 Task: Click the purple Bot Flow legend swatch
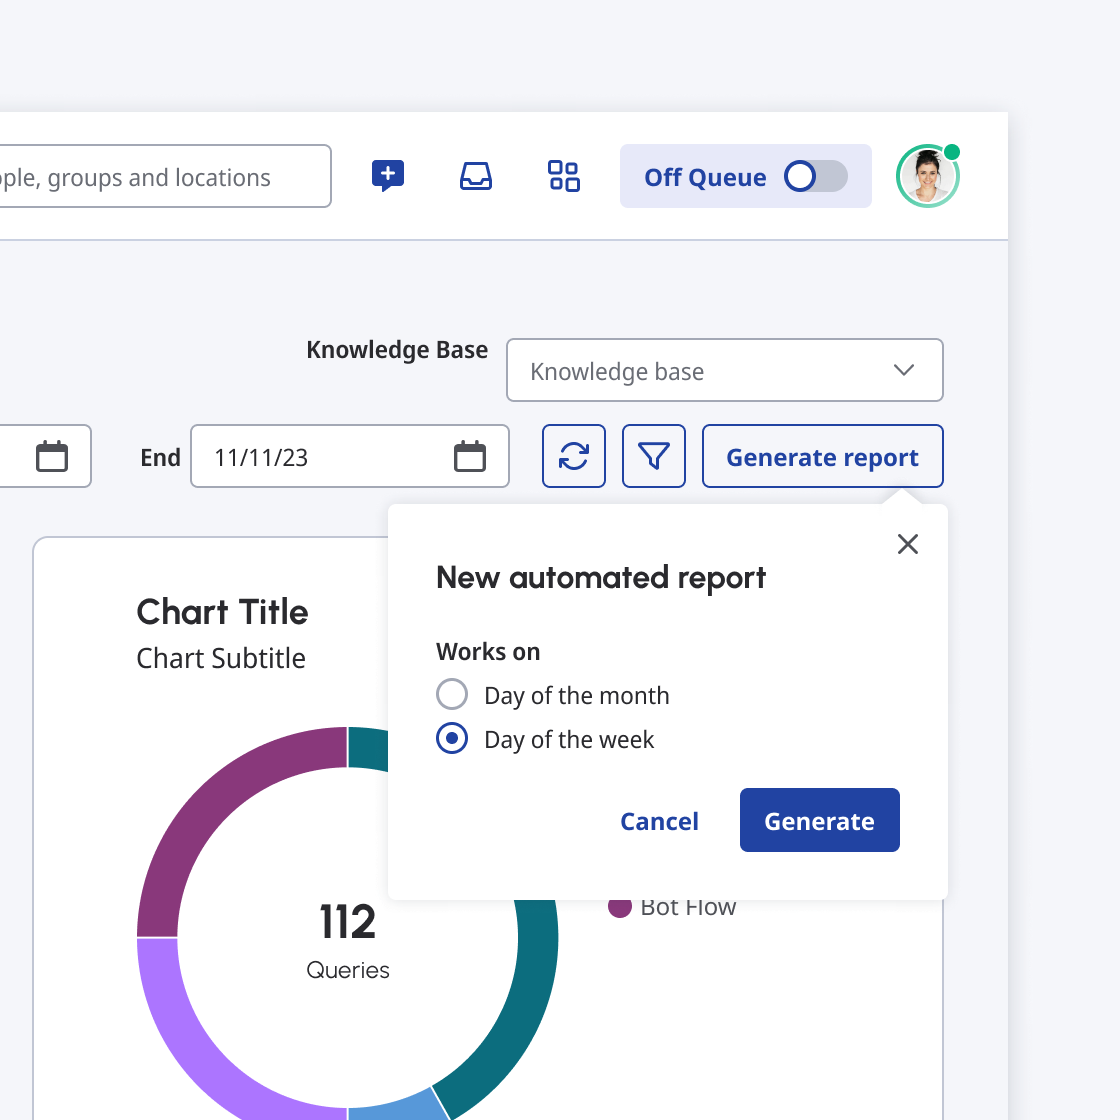tap(620, 907)
